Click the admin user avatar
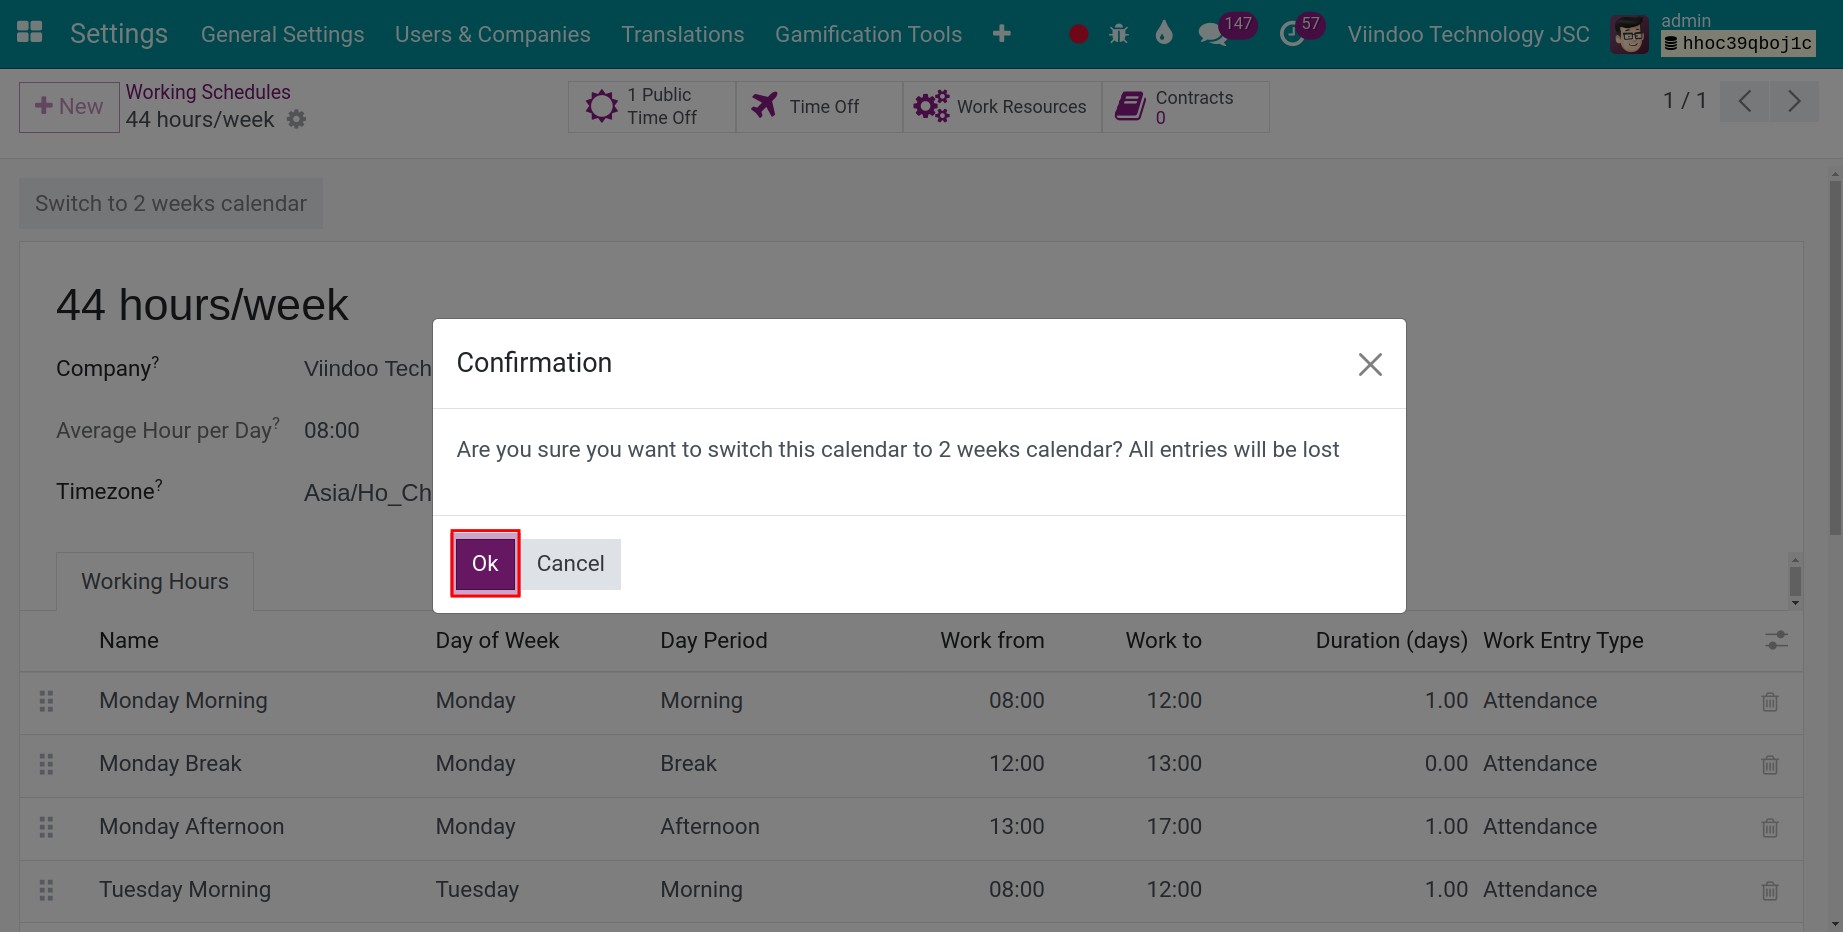This screenshot has height=932, width=1843. pyautogui.click(x=1629, y=35)
